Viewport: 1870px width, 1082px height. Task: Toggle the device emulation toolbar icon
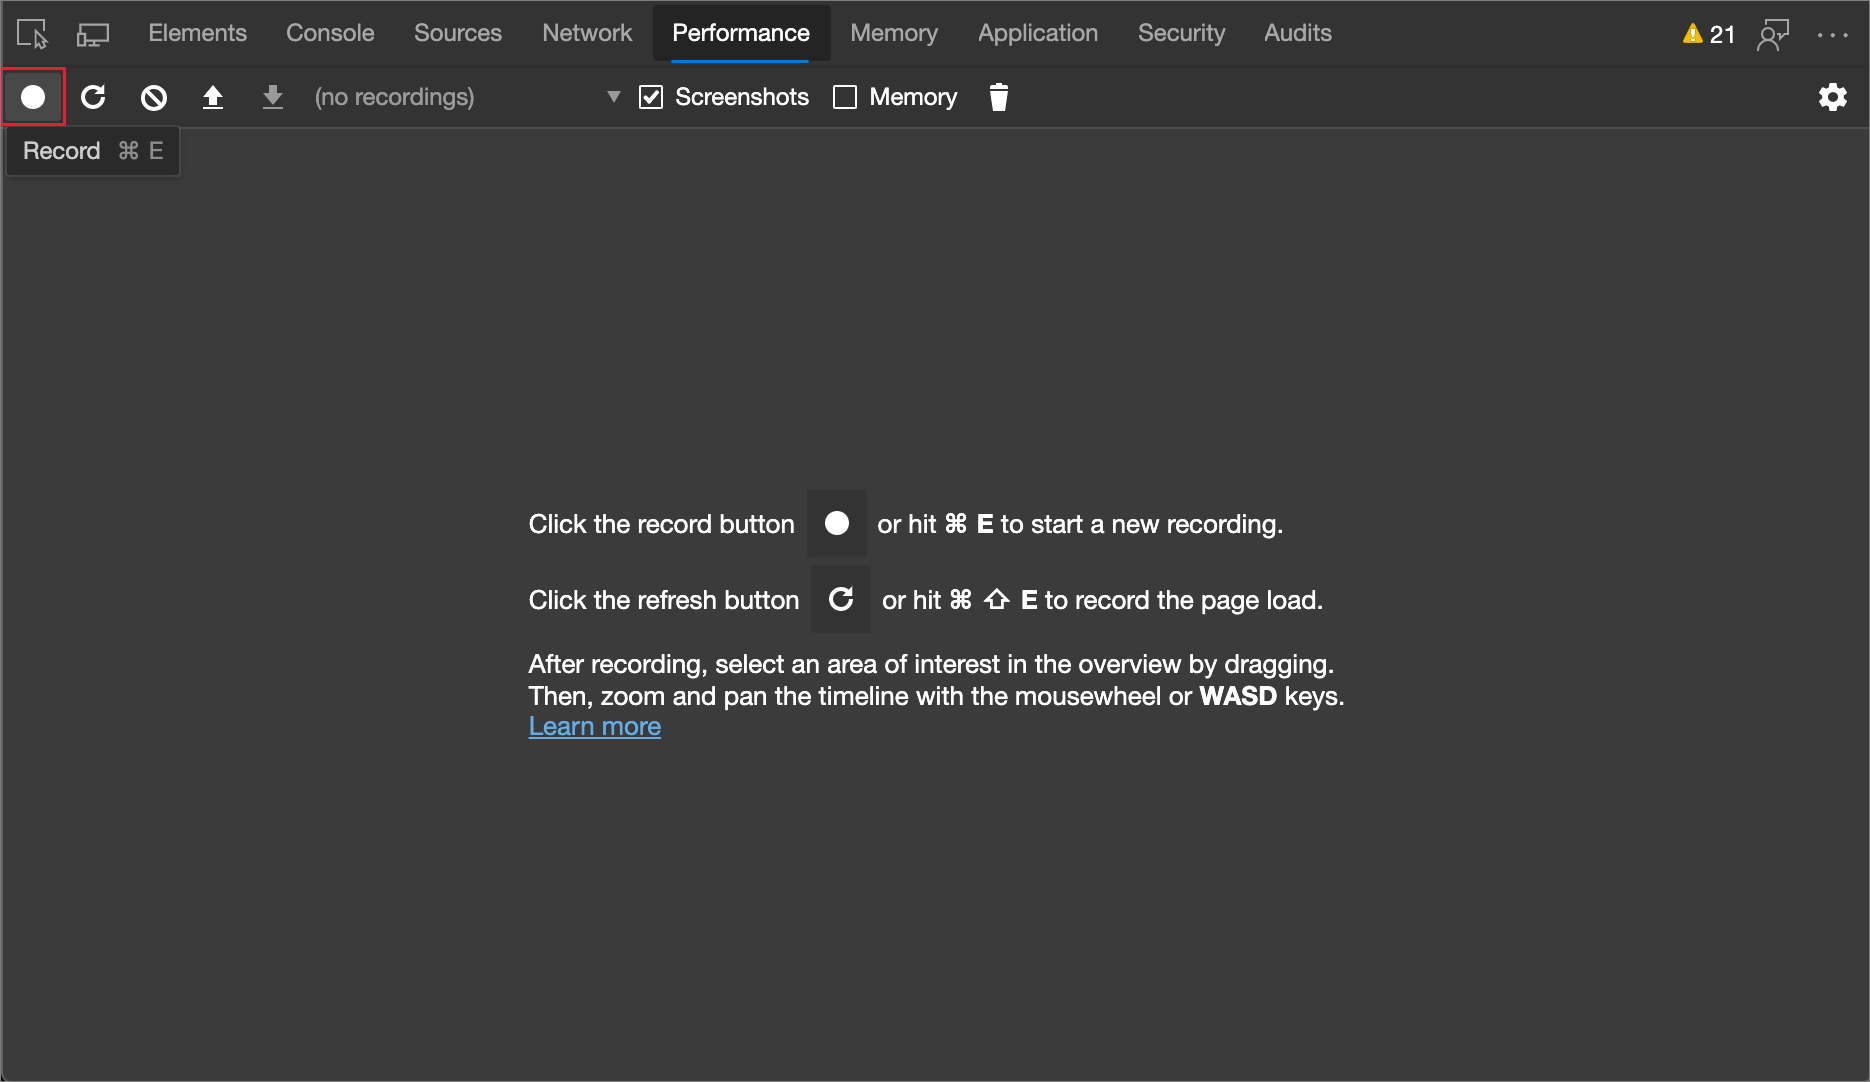tap(93, 34)
